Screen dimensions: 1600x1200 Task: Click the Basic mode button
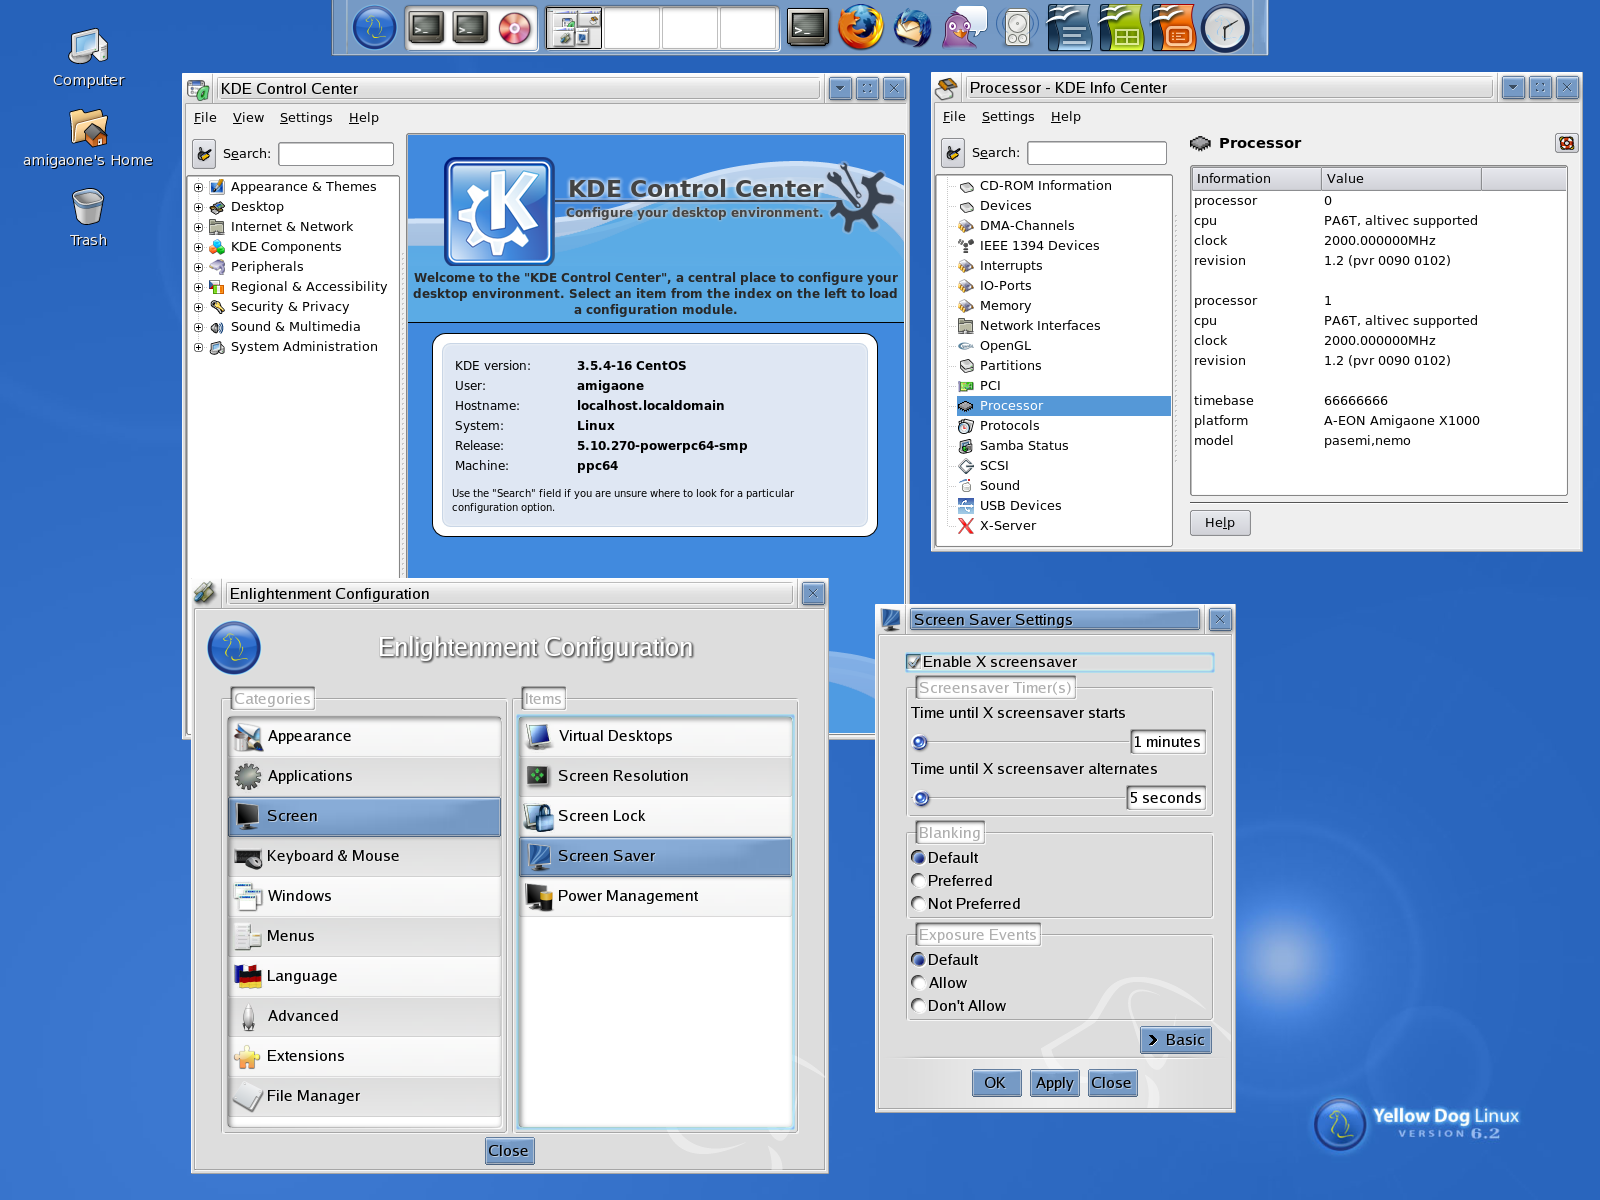(1176, 1040)
